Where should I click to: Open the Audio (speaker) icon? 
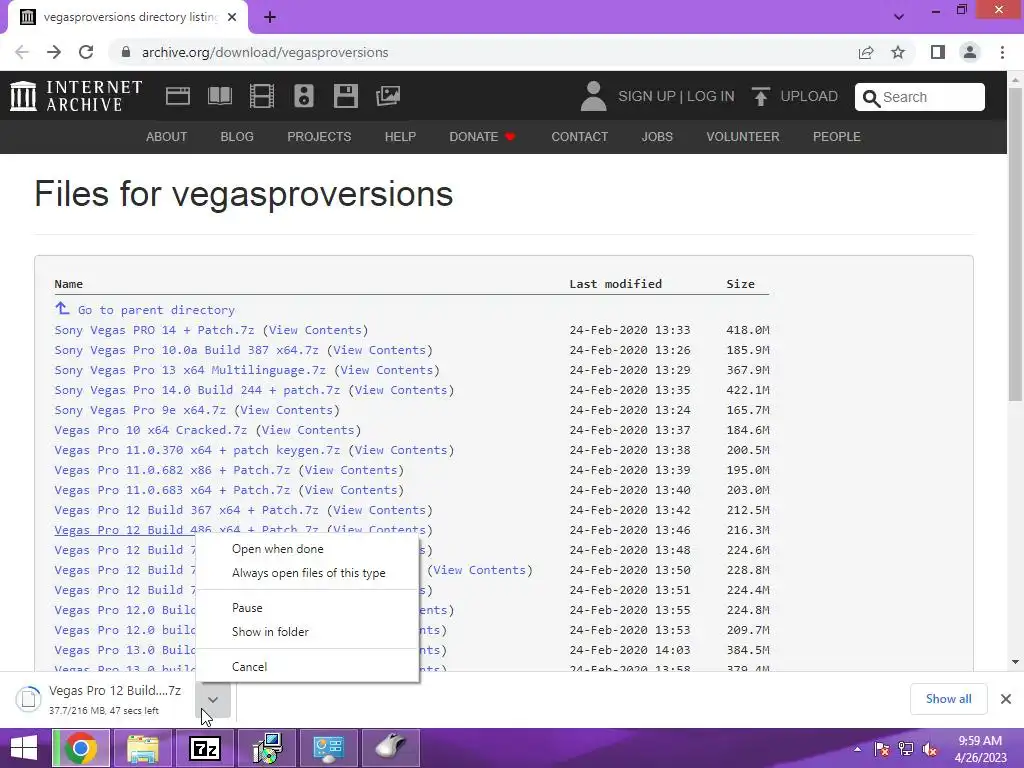pyautogui.click(x=304, y=96)
